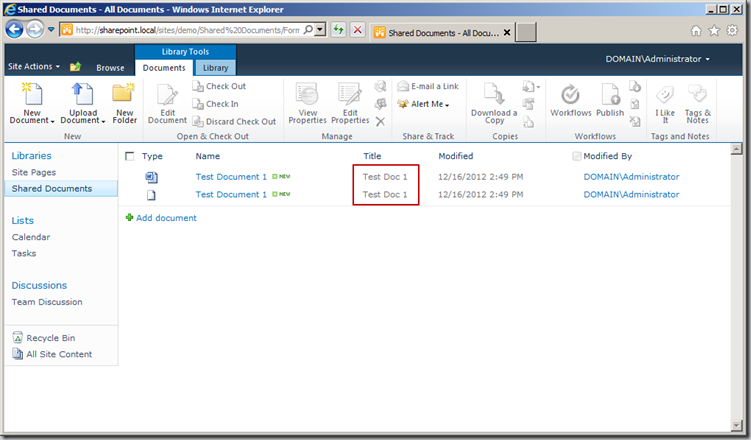Switch to the Browse ribbon tab

110,68
